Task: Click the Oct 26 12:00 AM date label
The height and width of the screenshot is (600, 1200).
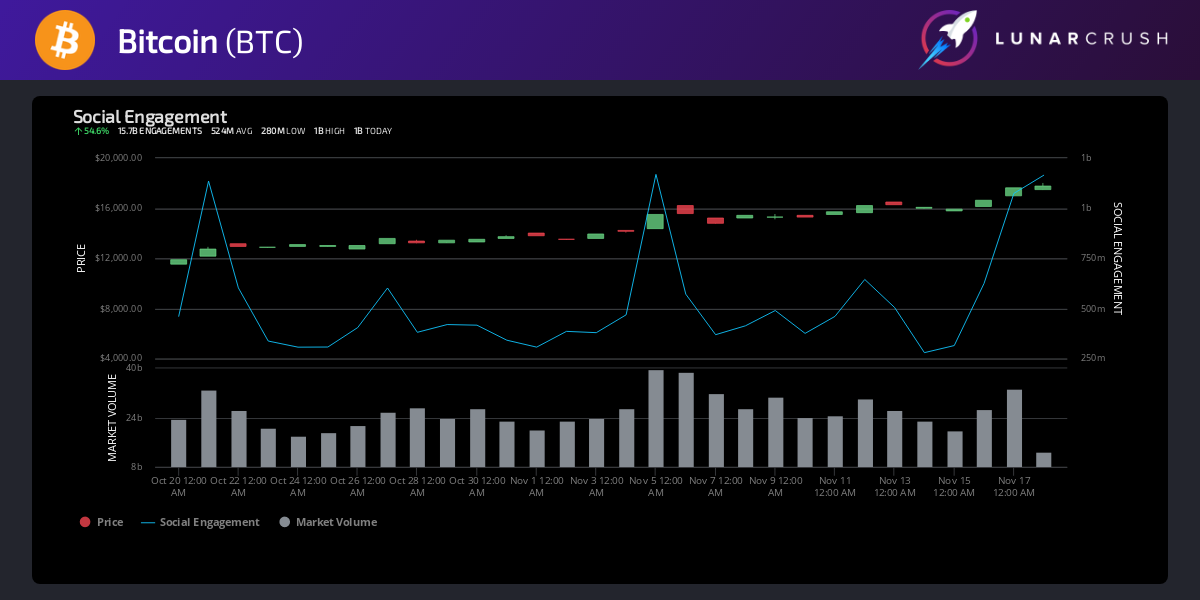Action: point(357,486)
